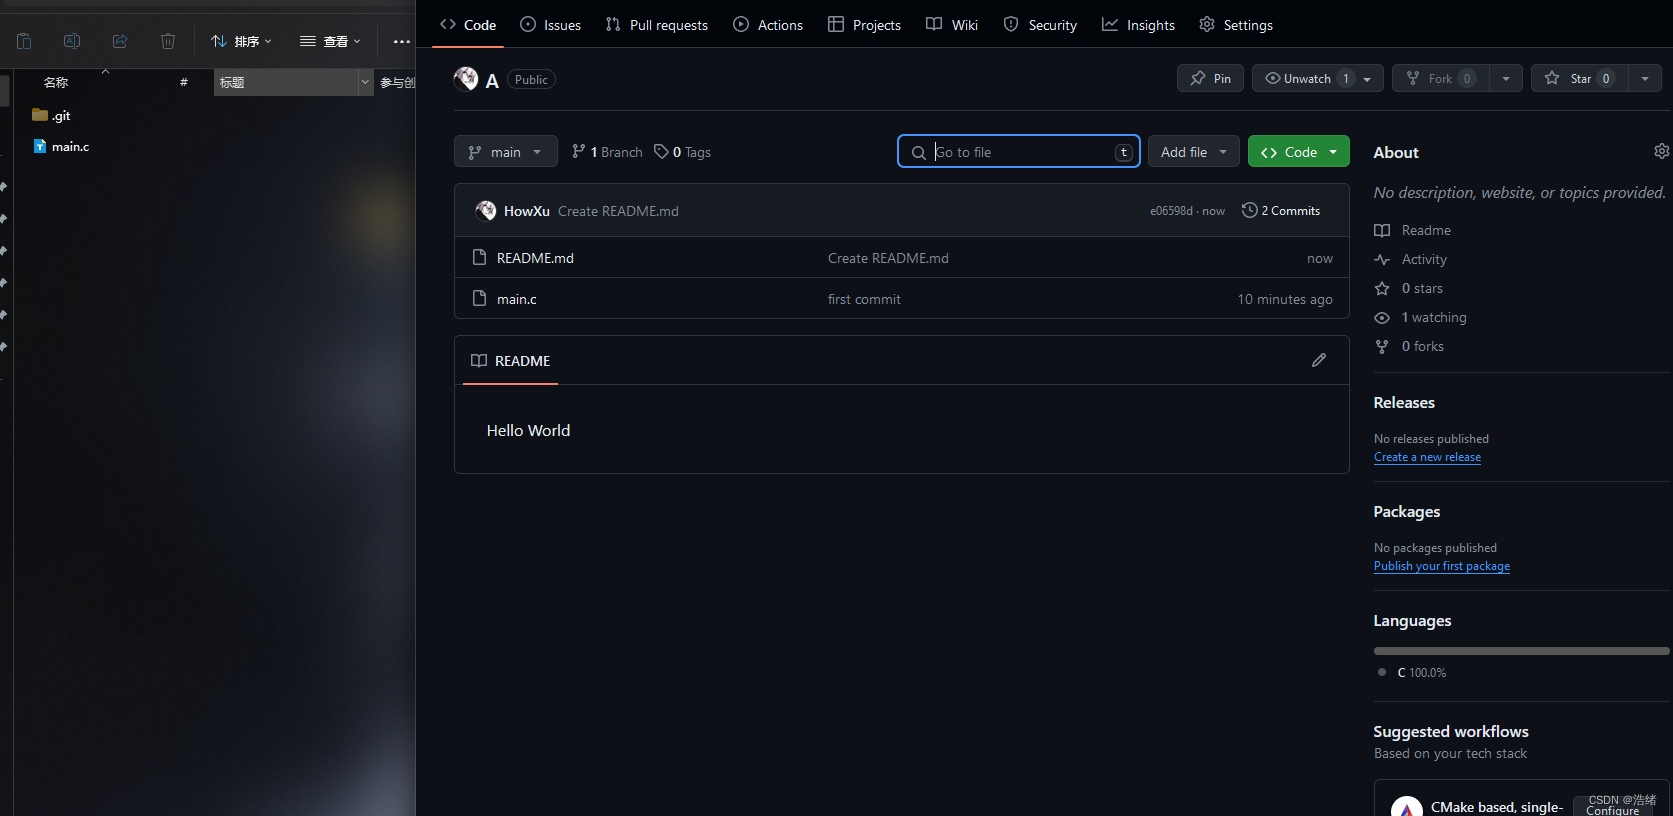
Task: View the 0 Tags link
Action: coord(682,152)
